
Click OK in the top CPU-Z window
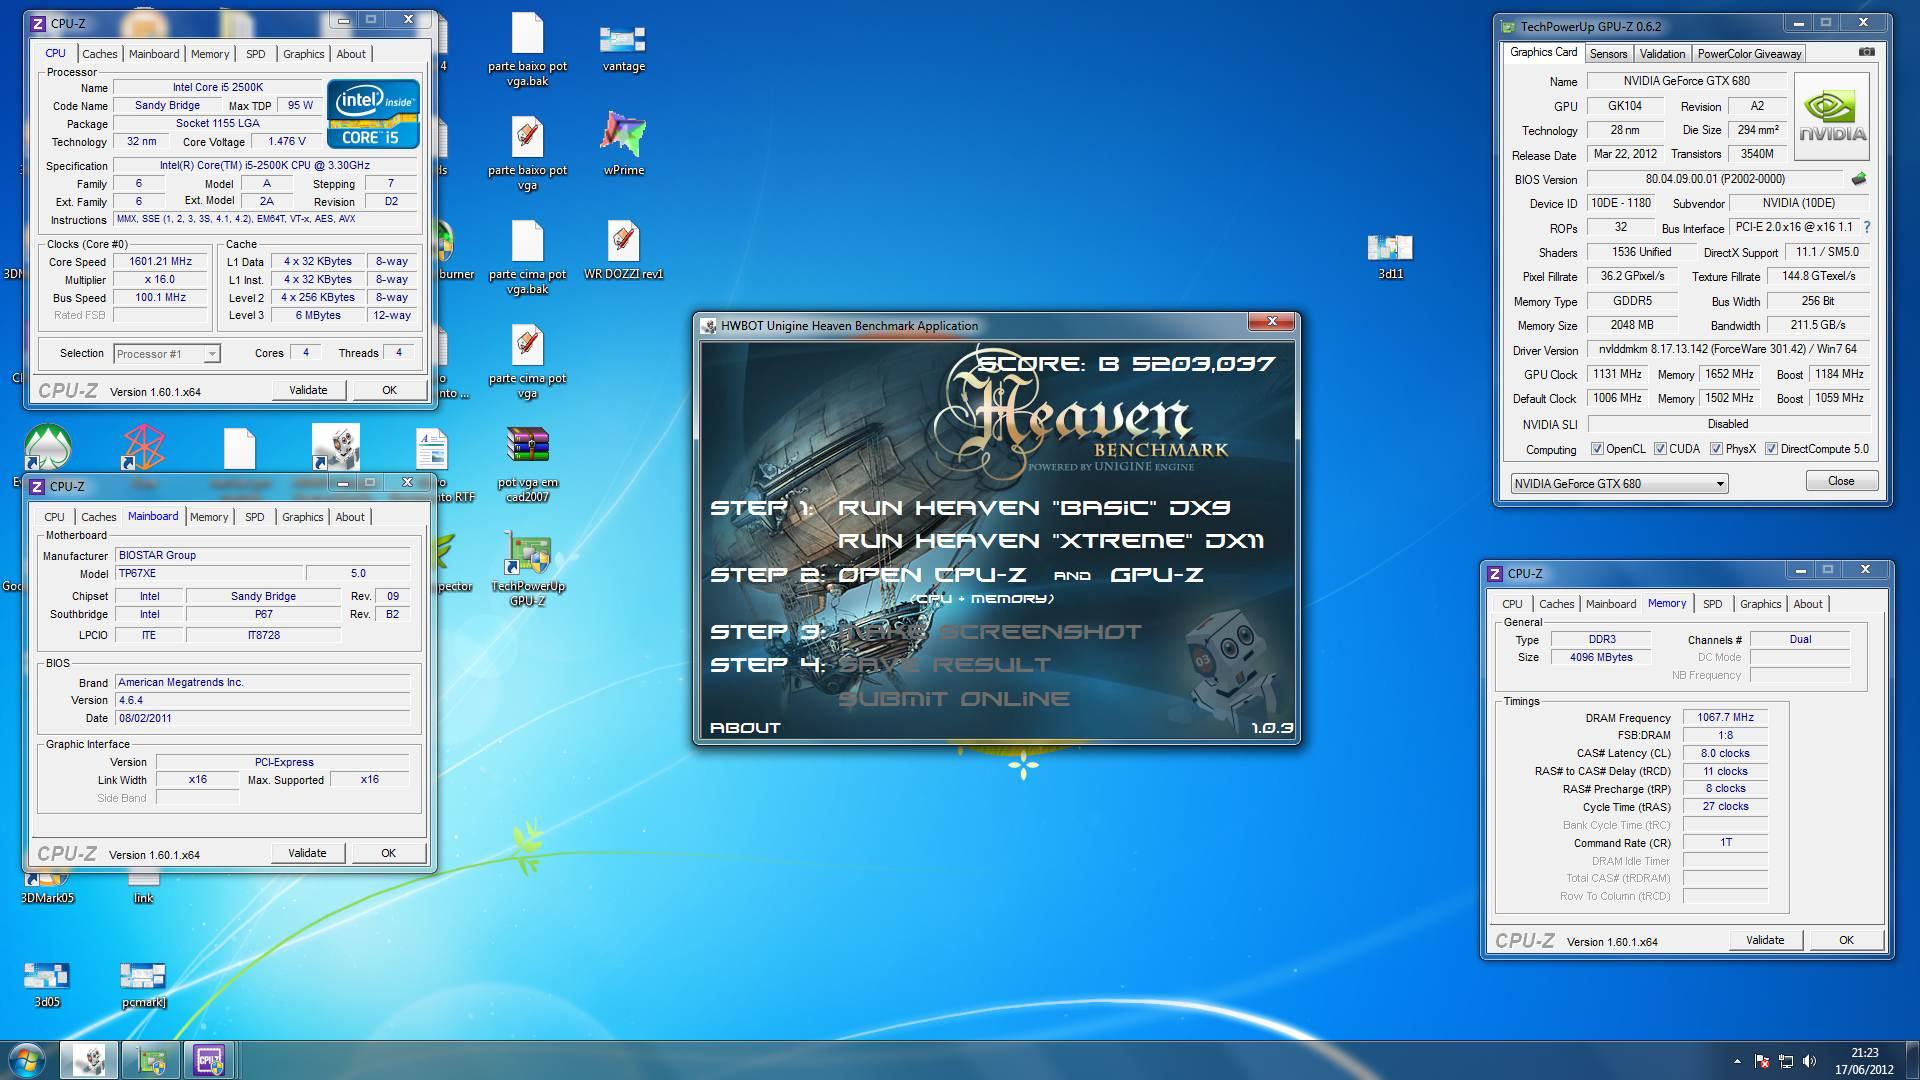389,390
